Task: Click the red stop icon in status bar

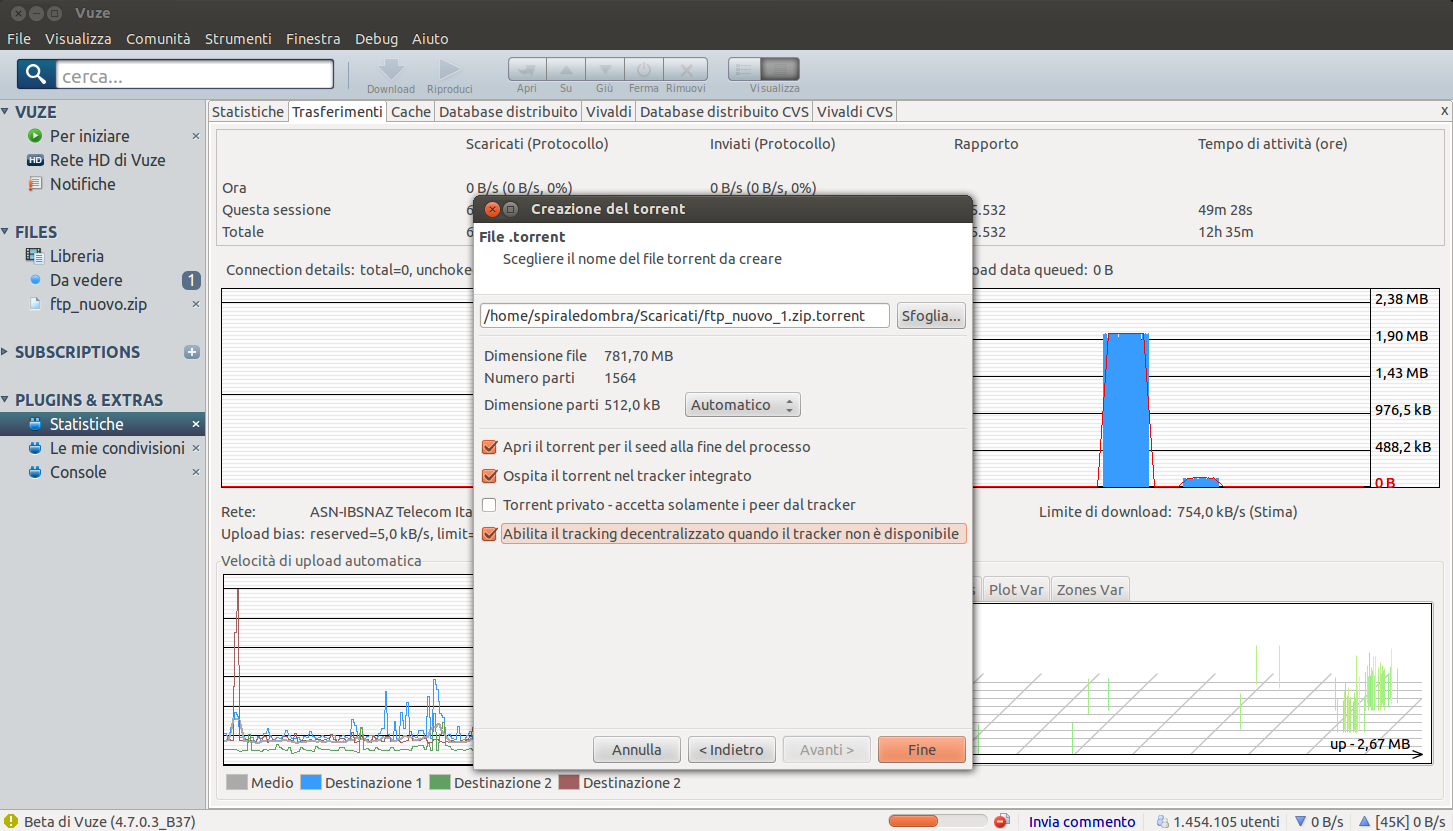Action: point(1001,821)
